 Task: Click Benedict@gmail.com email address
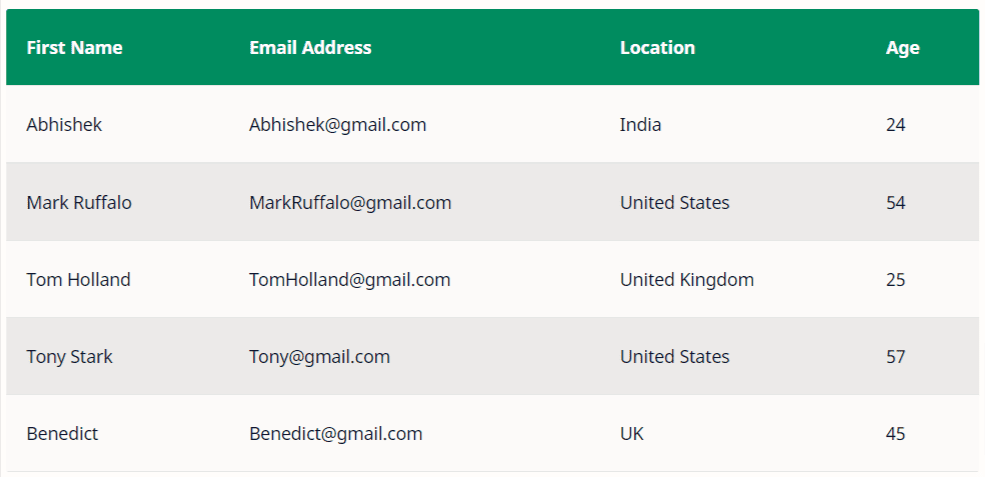click(336, 434)
